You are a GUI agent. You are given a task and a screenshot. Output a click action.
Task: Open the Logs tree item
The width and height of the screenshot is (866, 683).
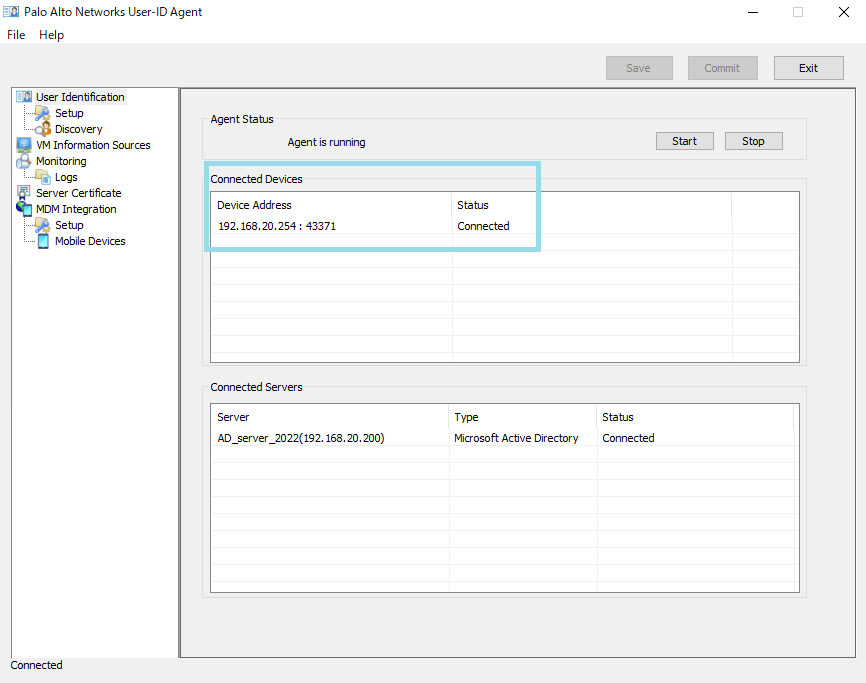(66, 177)
